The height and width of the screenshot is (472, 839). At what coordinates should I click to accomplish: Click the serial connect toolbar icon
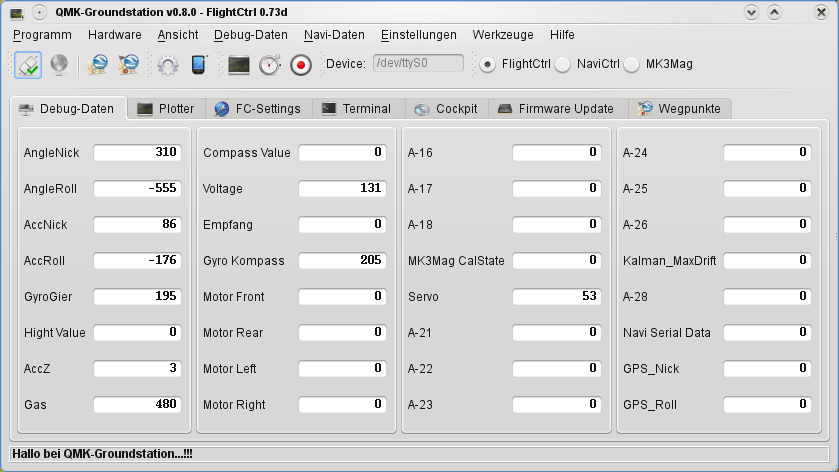click(x=28, y=64)
